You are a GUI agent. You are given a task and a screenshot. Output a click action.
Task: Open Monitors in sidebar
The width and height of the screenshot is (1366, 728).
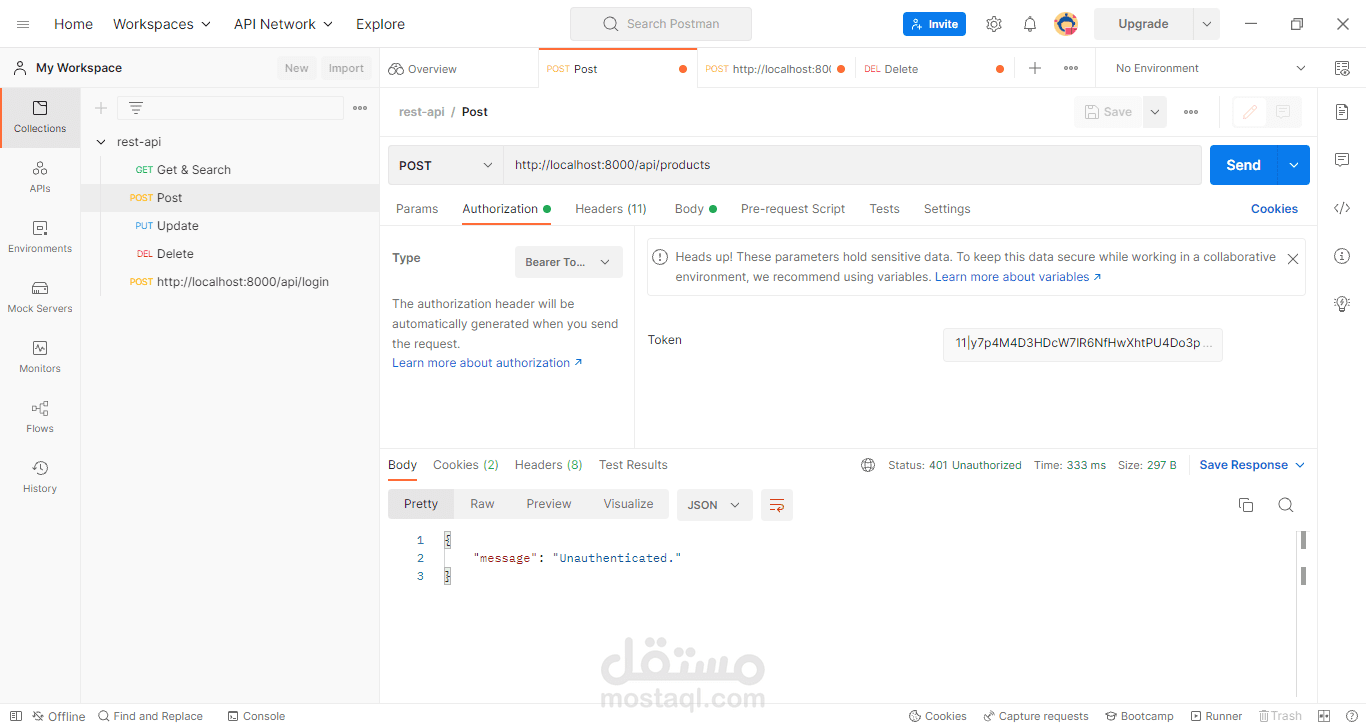coord(40,358)
